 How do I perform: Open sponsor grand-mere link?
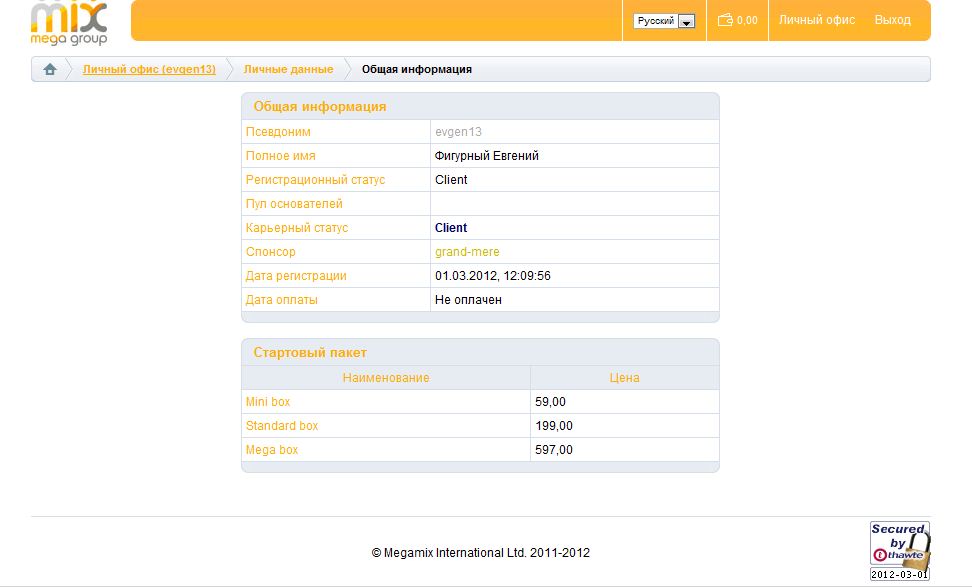tap(467, 252)
